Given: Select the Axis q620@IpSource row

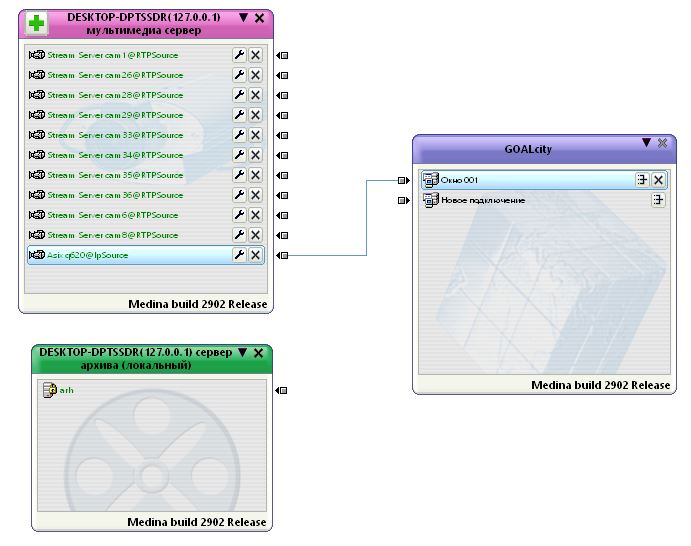Looking at the screenshot, I should (x=146, y=255).
